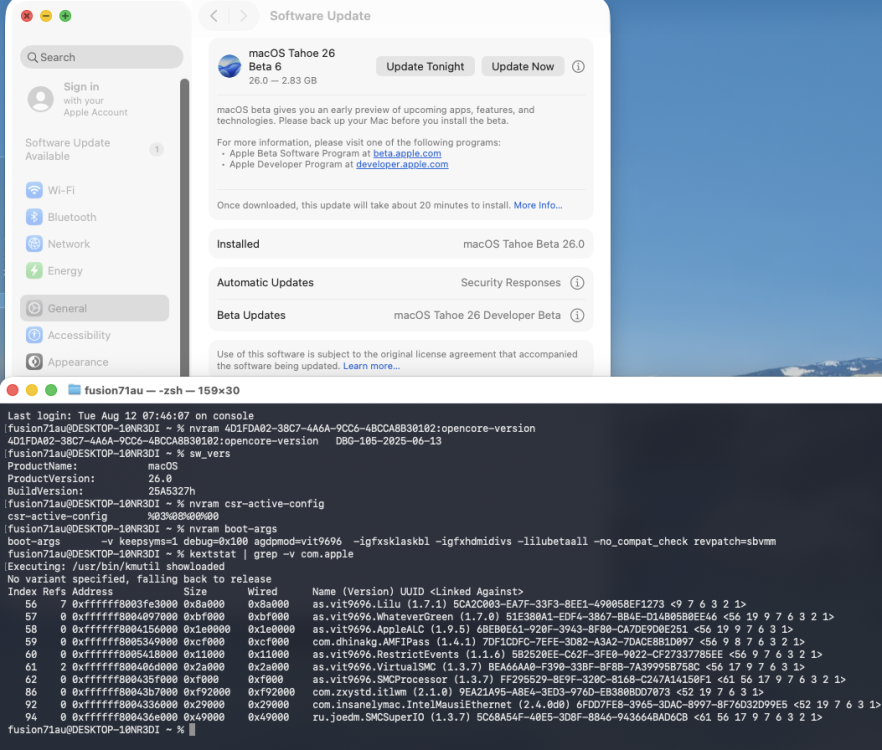Select the Network globe icon

[x=34, y=244]
